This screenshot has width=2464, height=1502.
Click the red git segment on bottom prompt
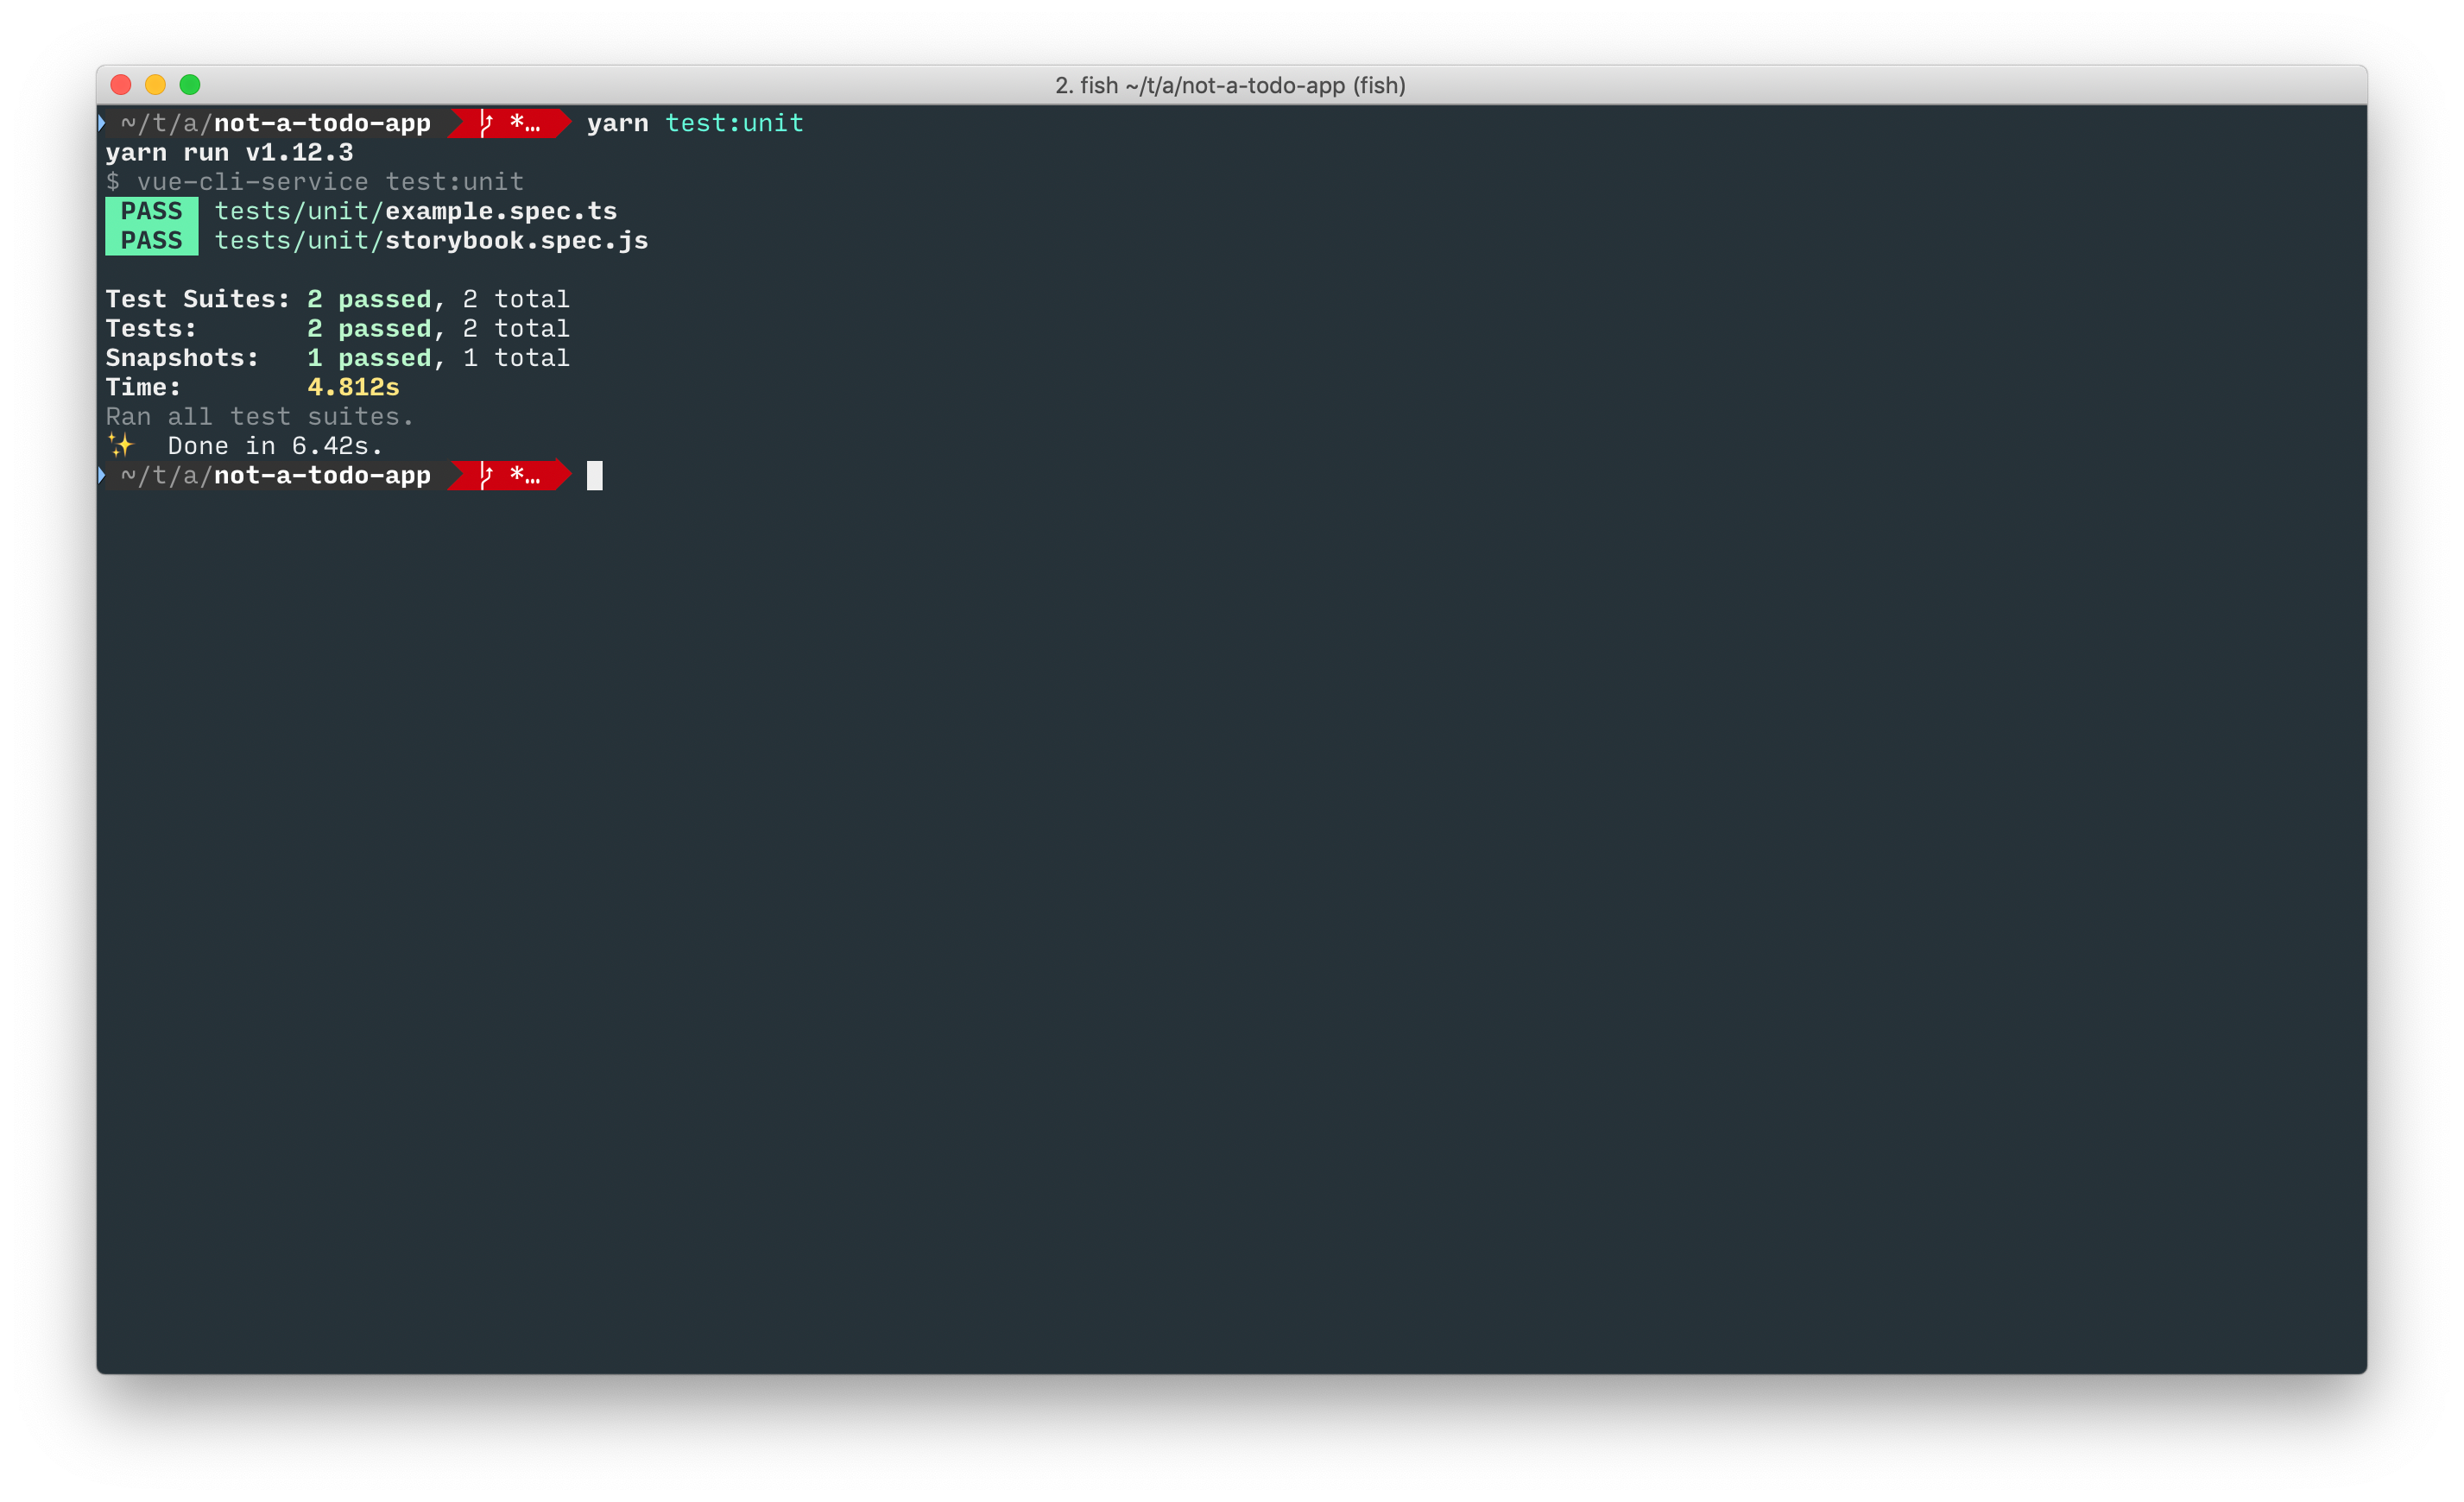(x=510, y=475)
